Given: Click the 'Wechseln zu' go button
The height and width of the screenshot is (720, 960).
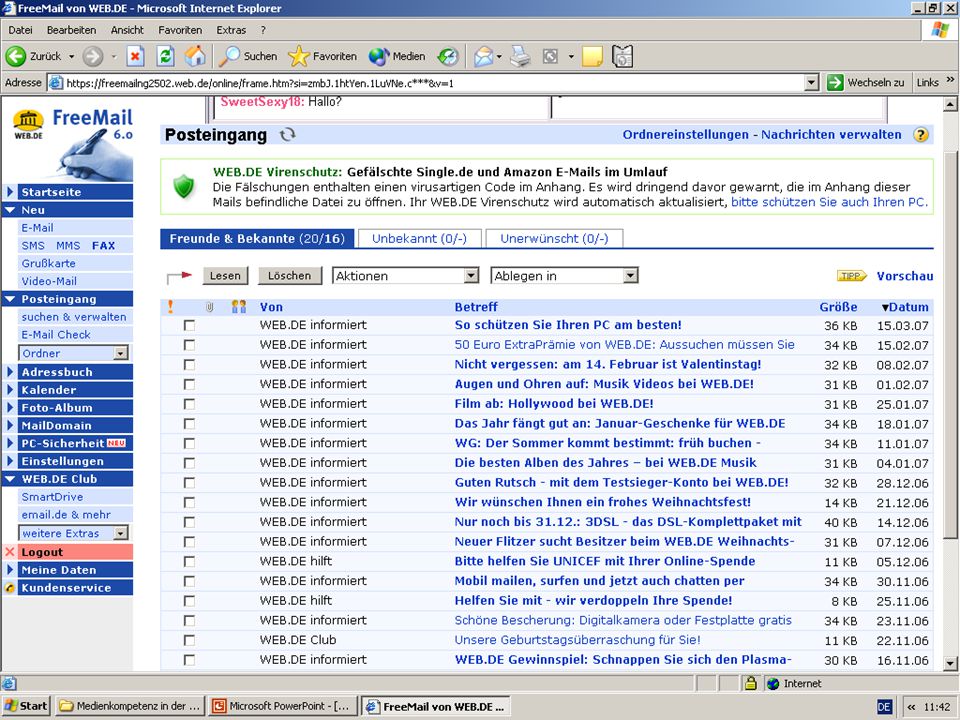Looking at the screenshot, I should 865,83.
